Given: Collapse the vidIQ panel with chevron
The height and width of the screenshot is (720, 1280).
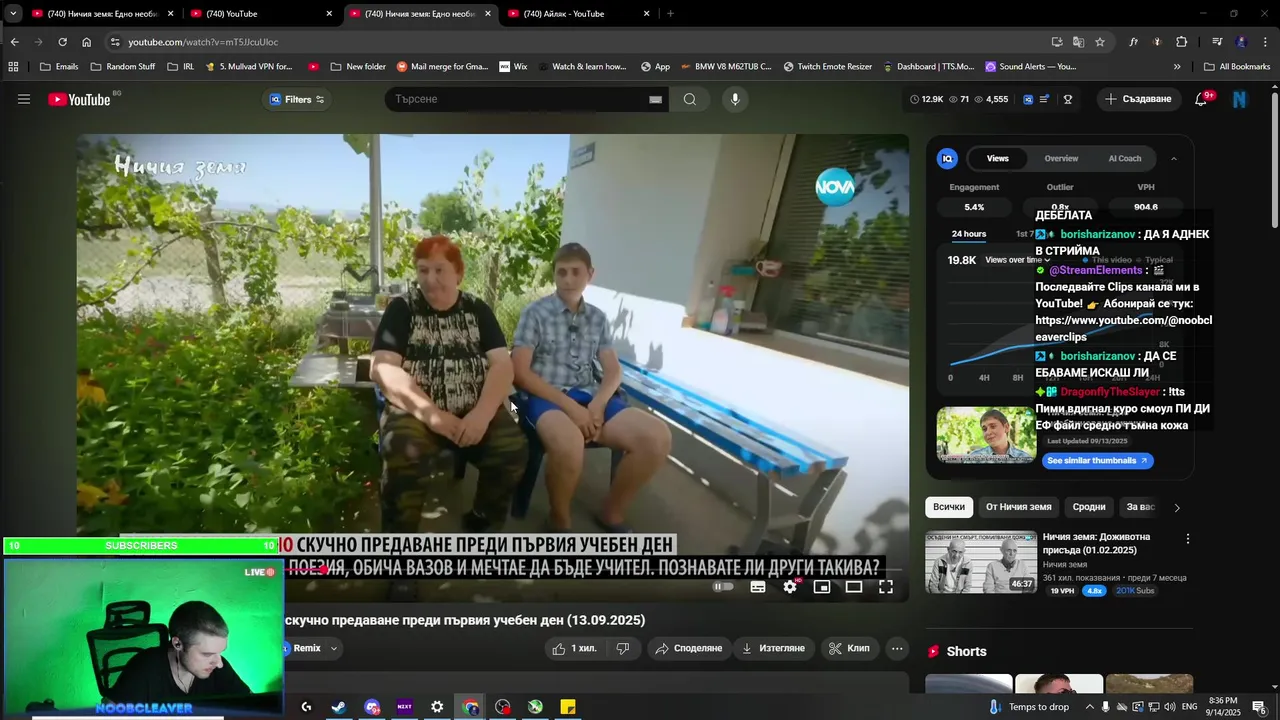Looking at the screenshot, I should point(1174,158).
